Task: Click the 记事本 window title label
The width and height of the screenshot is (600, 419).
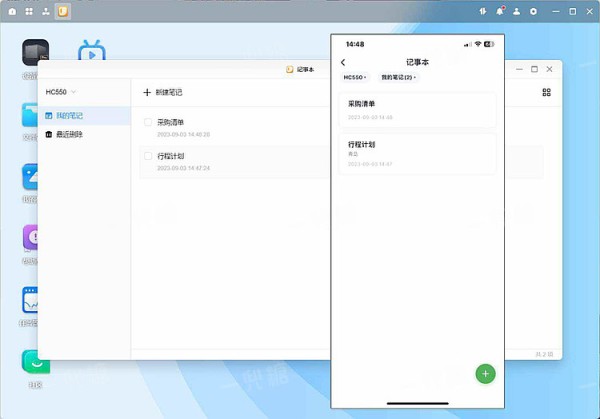Action: [305, 69]
